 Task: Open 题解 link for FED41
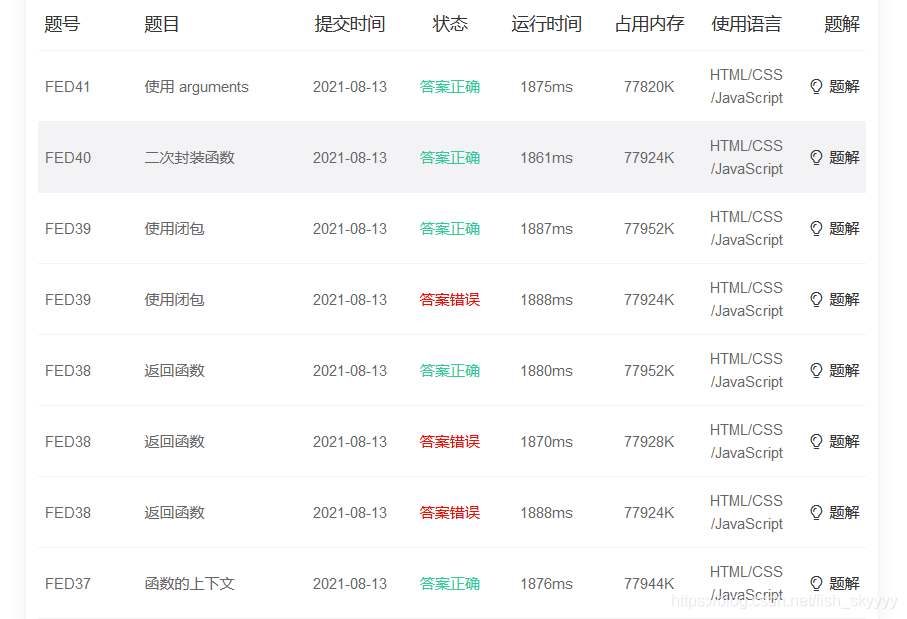tap(844, 87)
